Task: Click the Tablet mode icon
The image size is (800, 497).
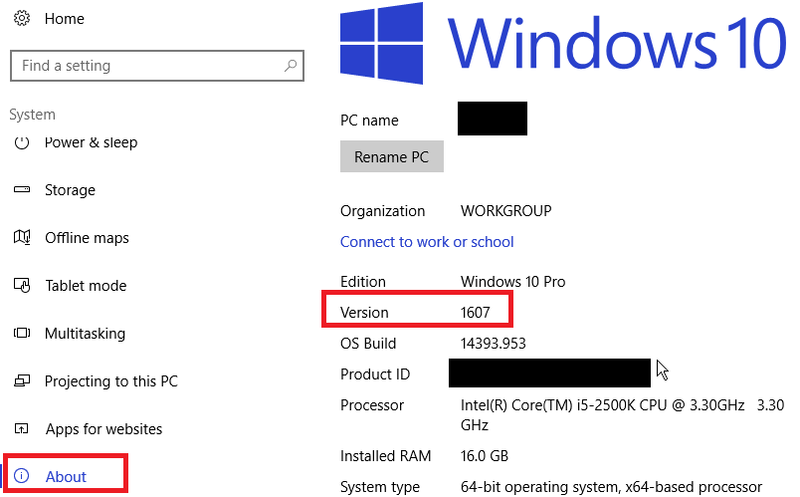Action: click(21, 285)
